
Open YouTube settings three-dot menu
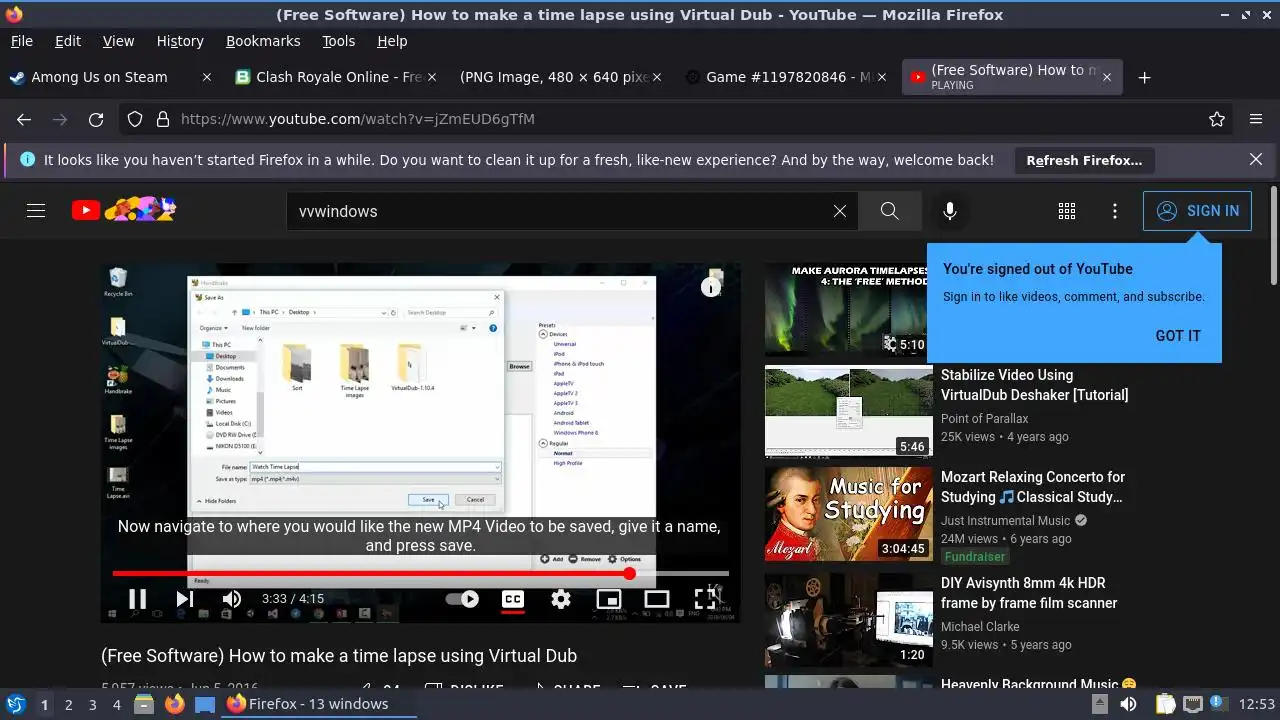[x=1115, y=211]
